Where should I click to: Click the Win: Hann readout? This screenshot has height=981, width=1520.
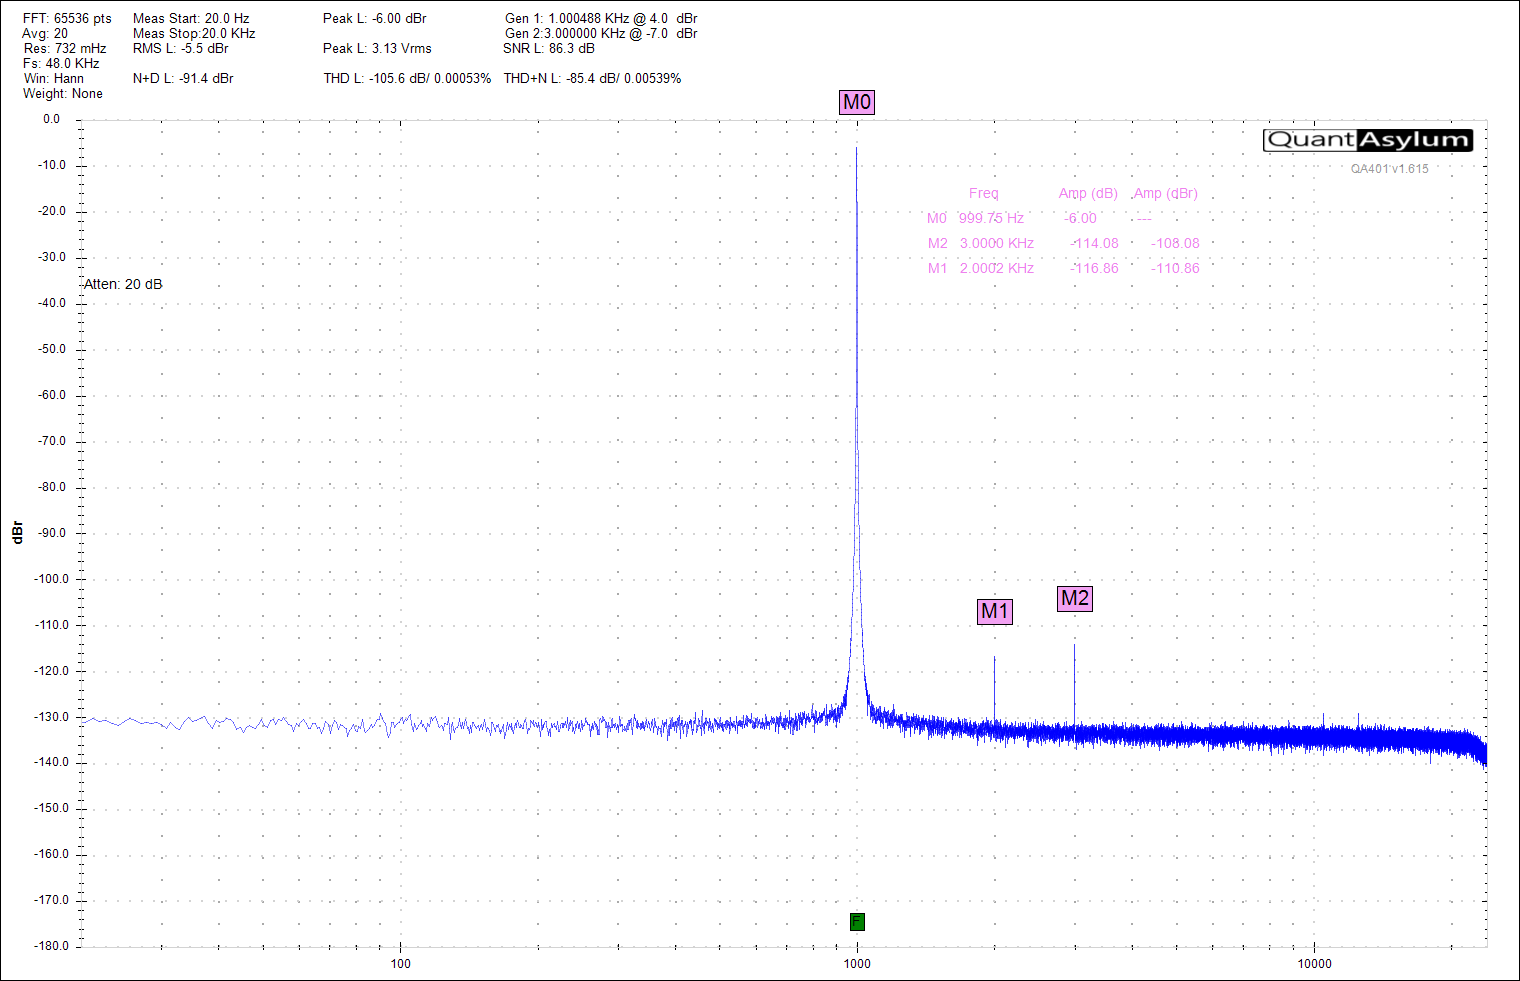pos(54,79)
